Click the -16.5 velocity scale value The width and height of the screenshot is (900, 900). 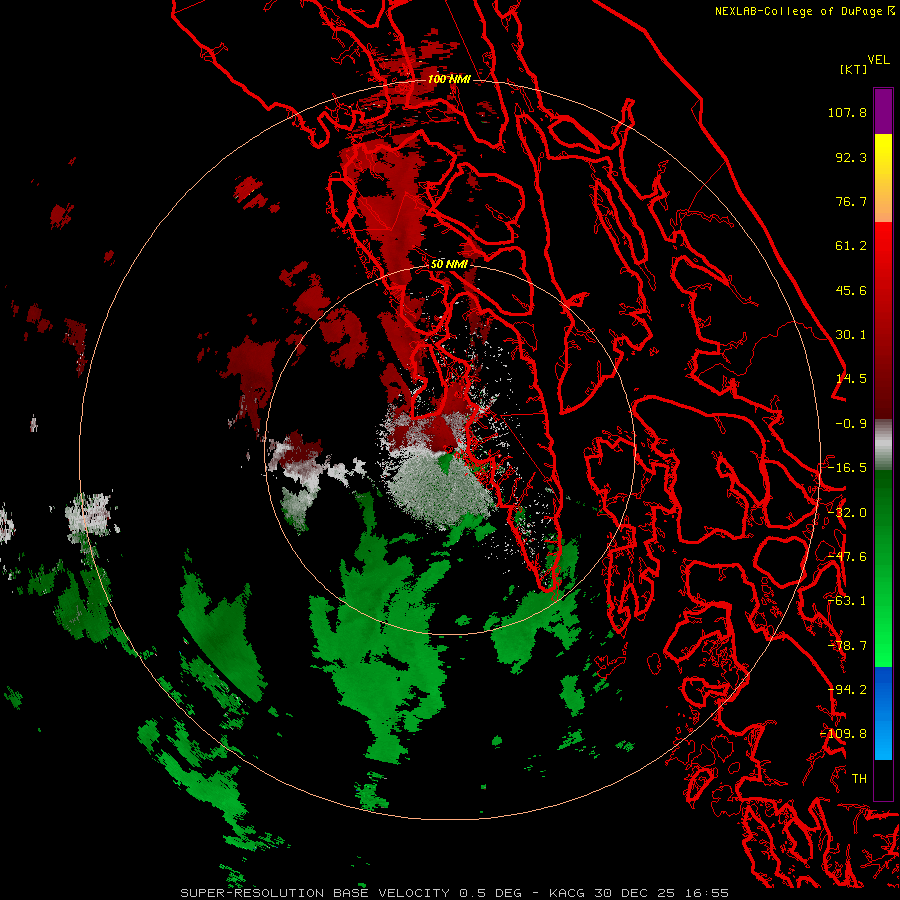[847, 468]
